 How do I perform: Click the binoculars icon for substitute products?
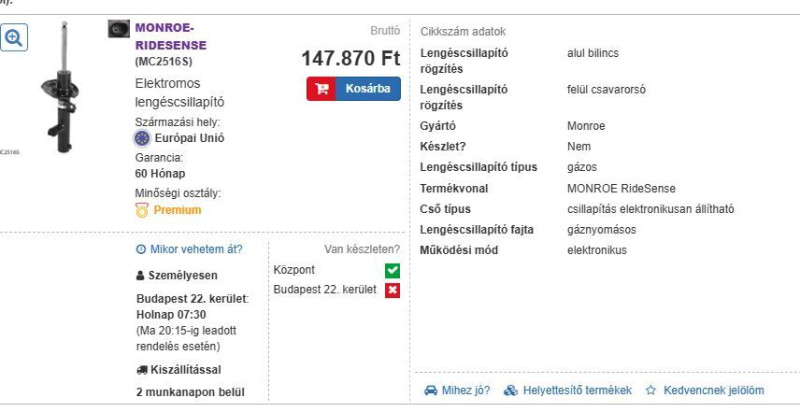[511, 391]
